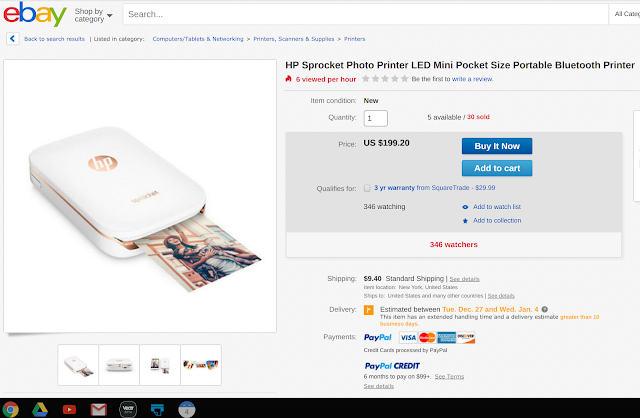Enable the 3 yr SquareTrade warranty checkbox

(x=367, y=188)
